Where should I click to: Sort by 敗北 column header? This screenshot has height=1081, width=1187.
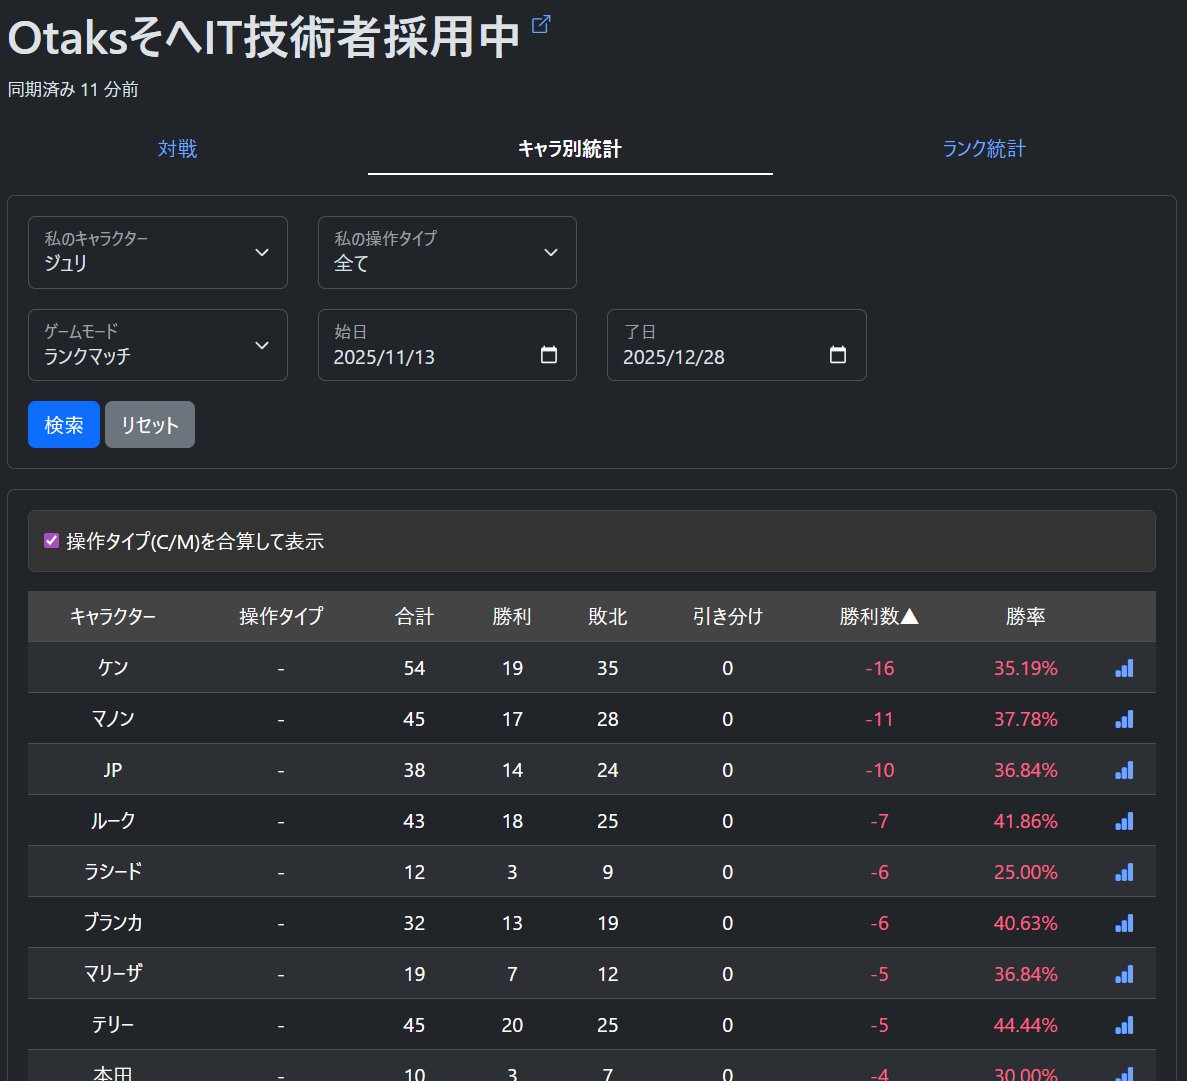607,616
